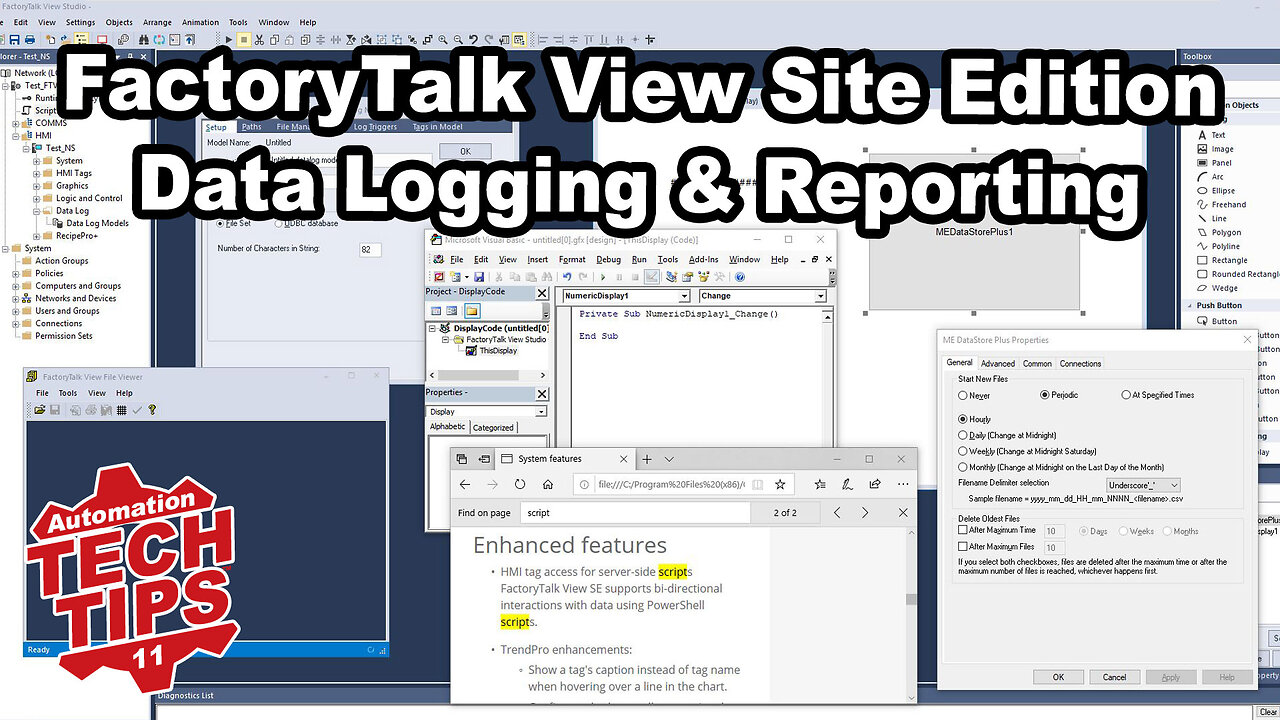The image size is (1280, 720).
Task: Select the At Specified Times option
Action: coord(1126,395)
